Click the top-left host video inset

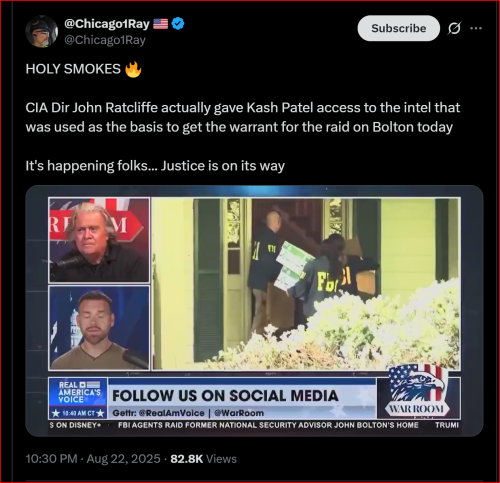[x=99, y=240]
